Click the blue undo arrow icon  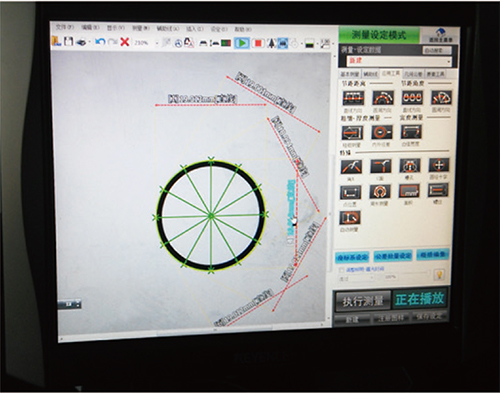100,42
